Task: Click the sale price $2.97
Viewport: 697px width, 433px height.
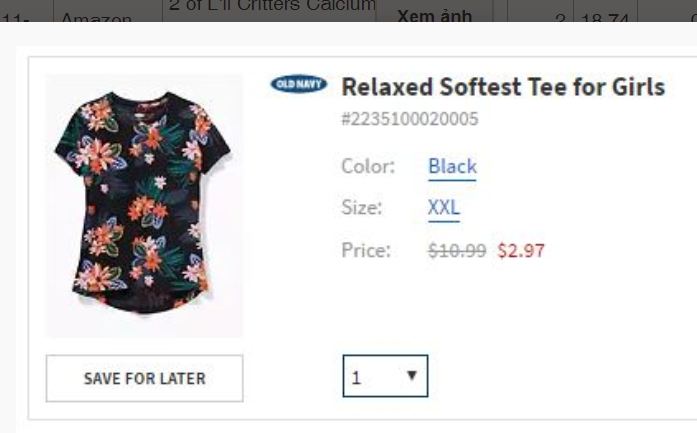Action: 521,251
